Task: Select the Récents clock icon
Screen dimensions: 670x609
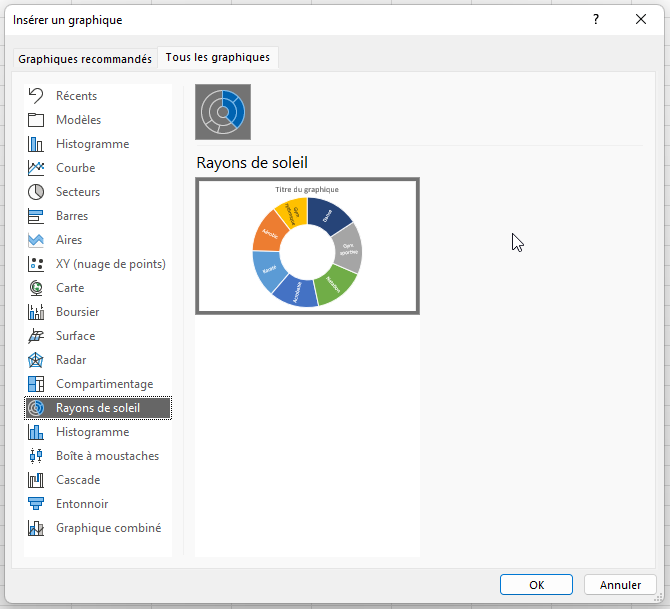Action: coord(36,96)
